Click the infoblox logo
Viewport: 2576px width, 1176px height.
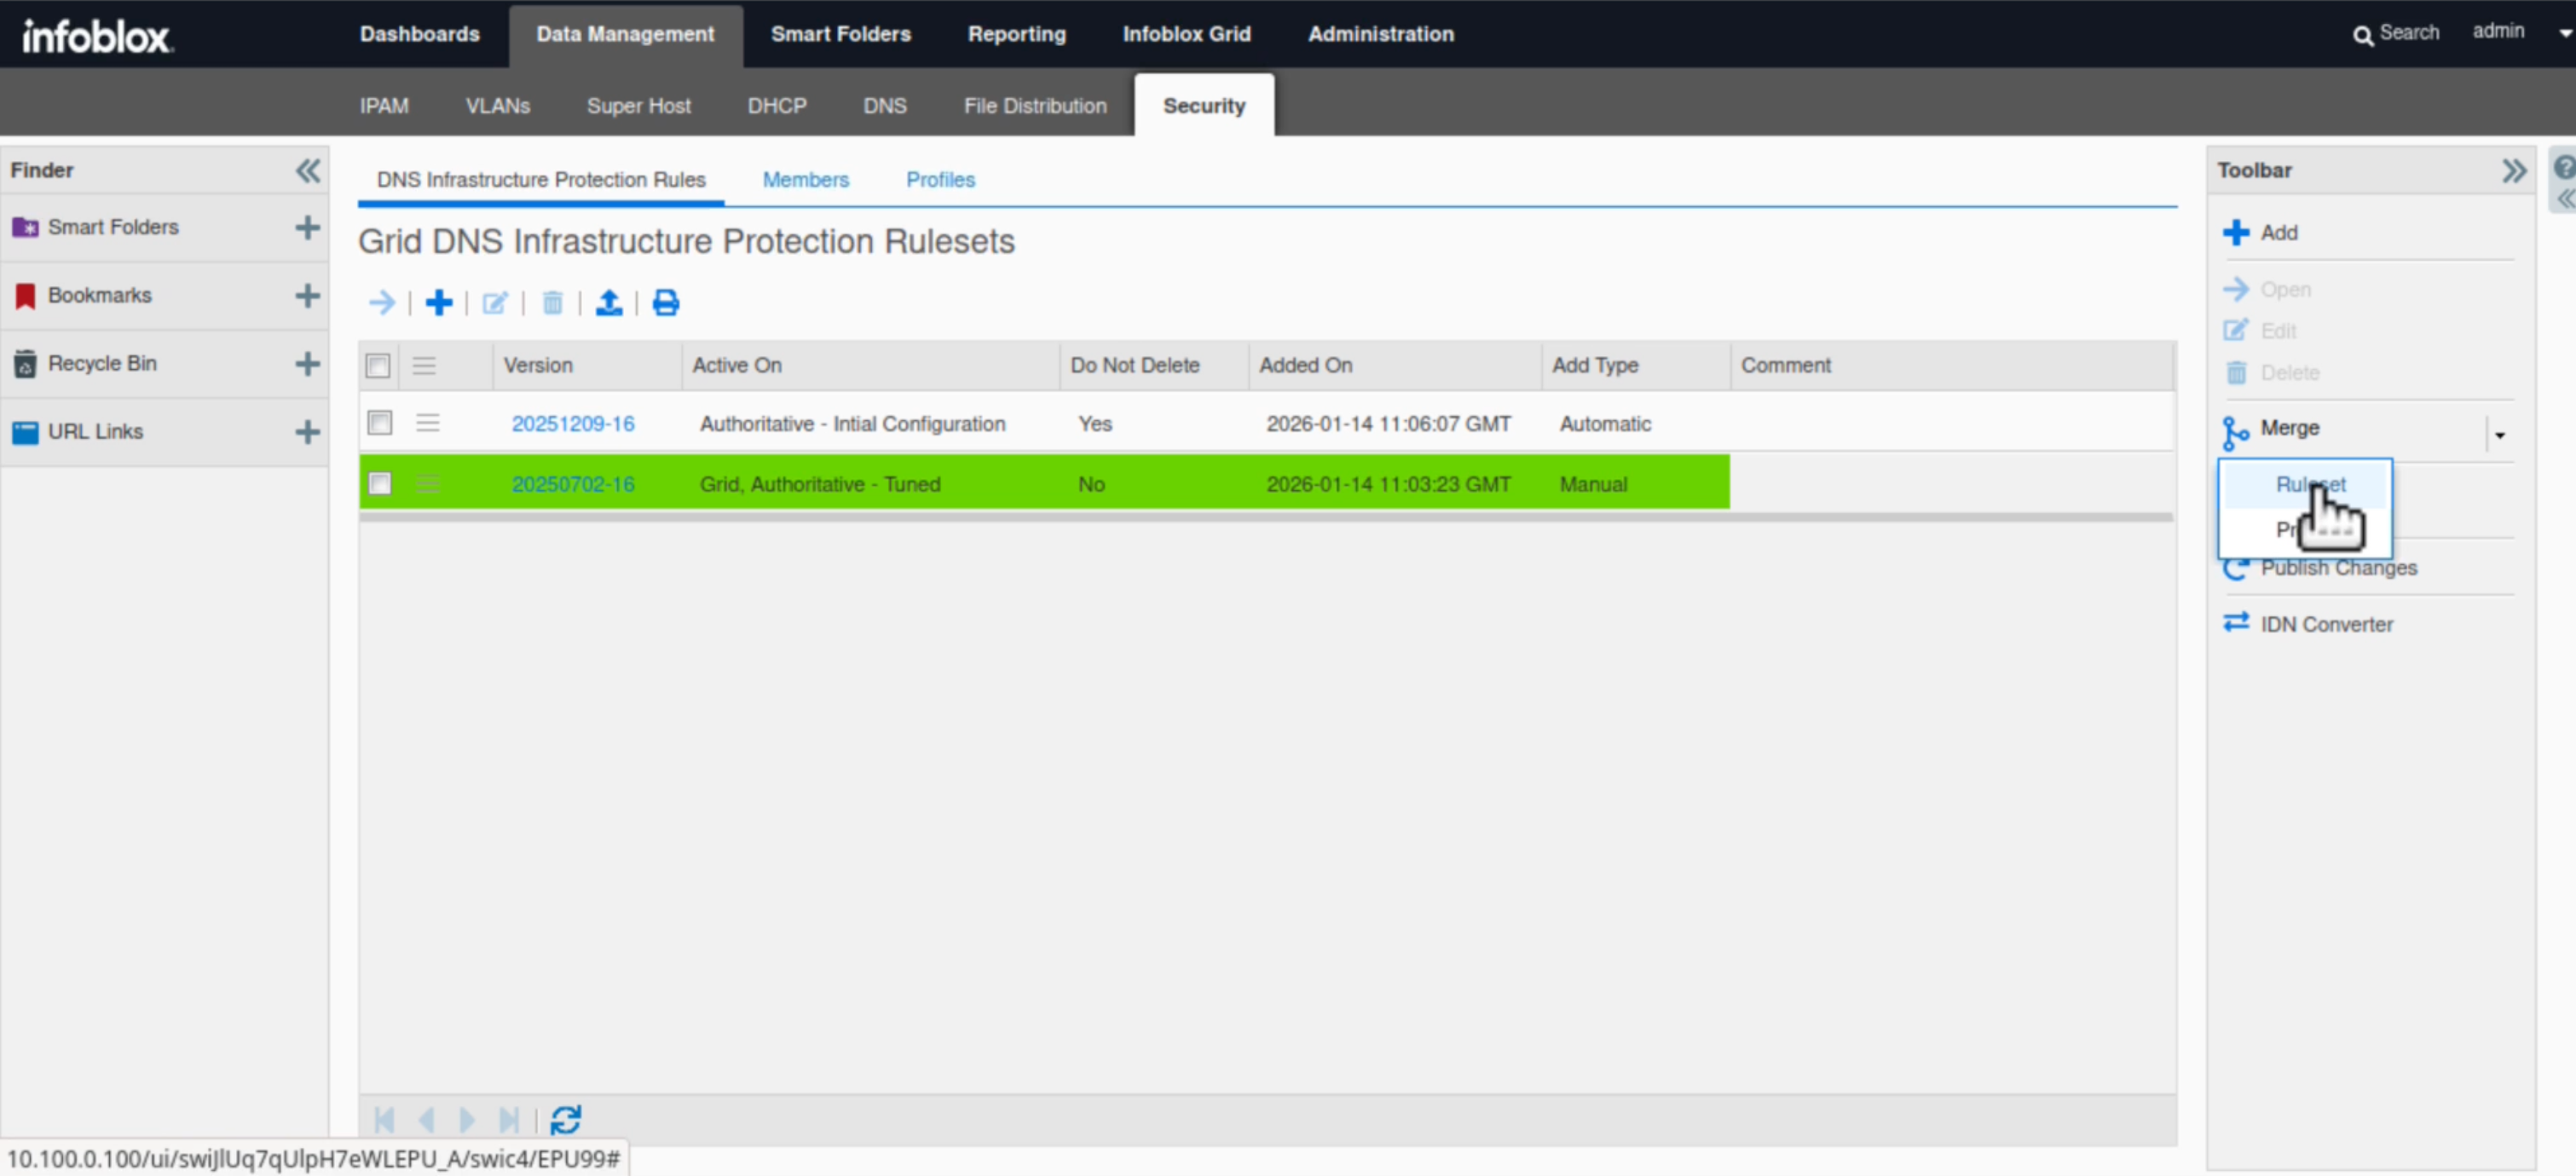(97, 36)
